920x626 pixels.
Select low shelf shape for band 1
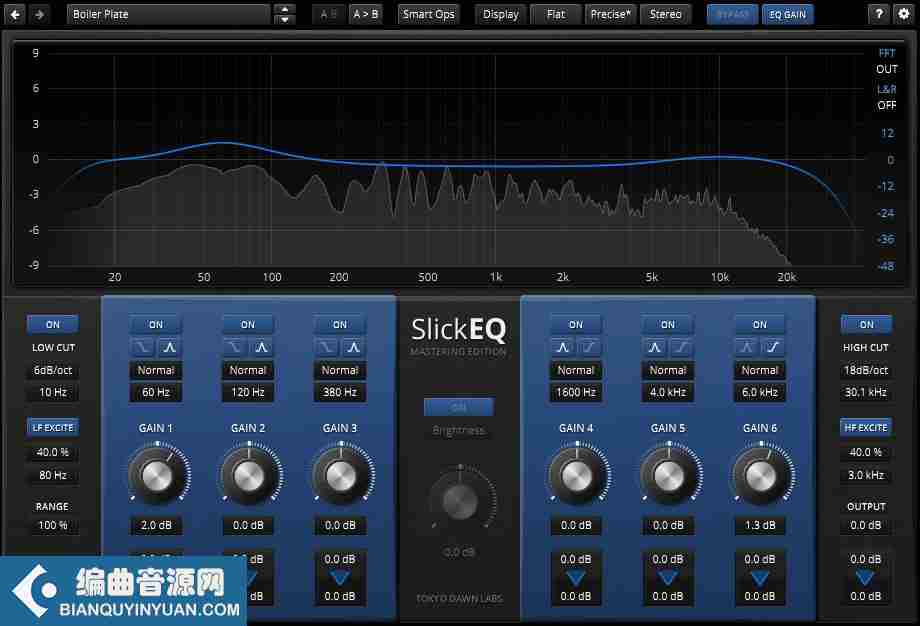point(143,347)
